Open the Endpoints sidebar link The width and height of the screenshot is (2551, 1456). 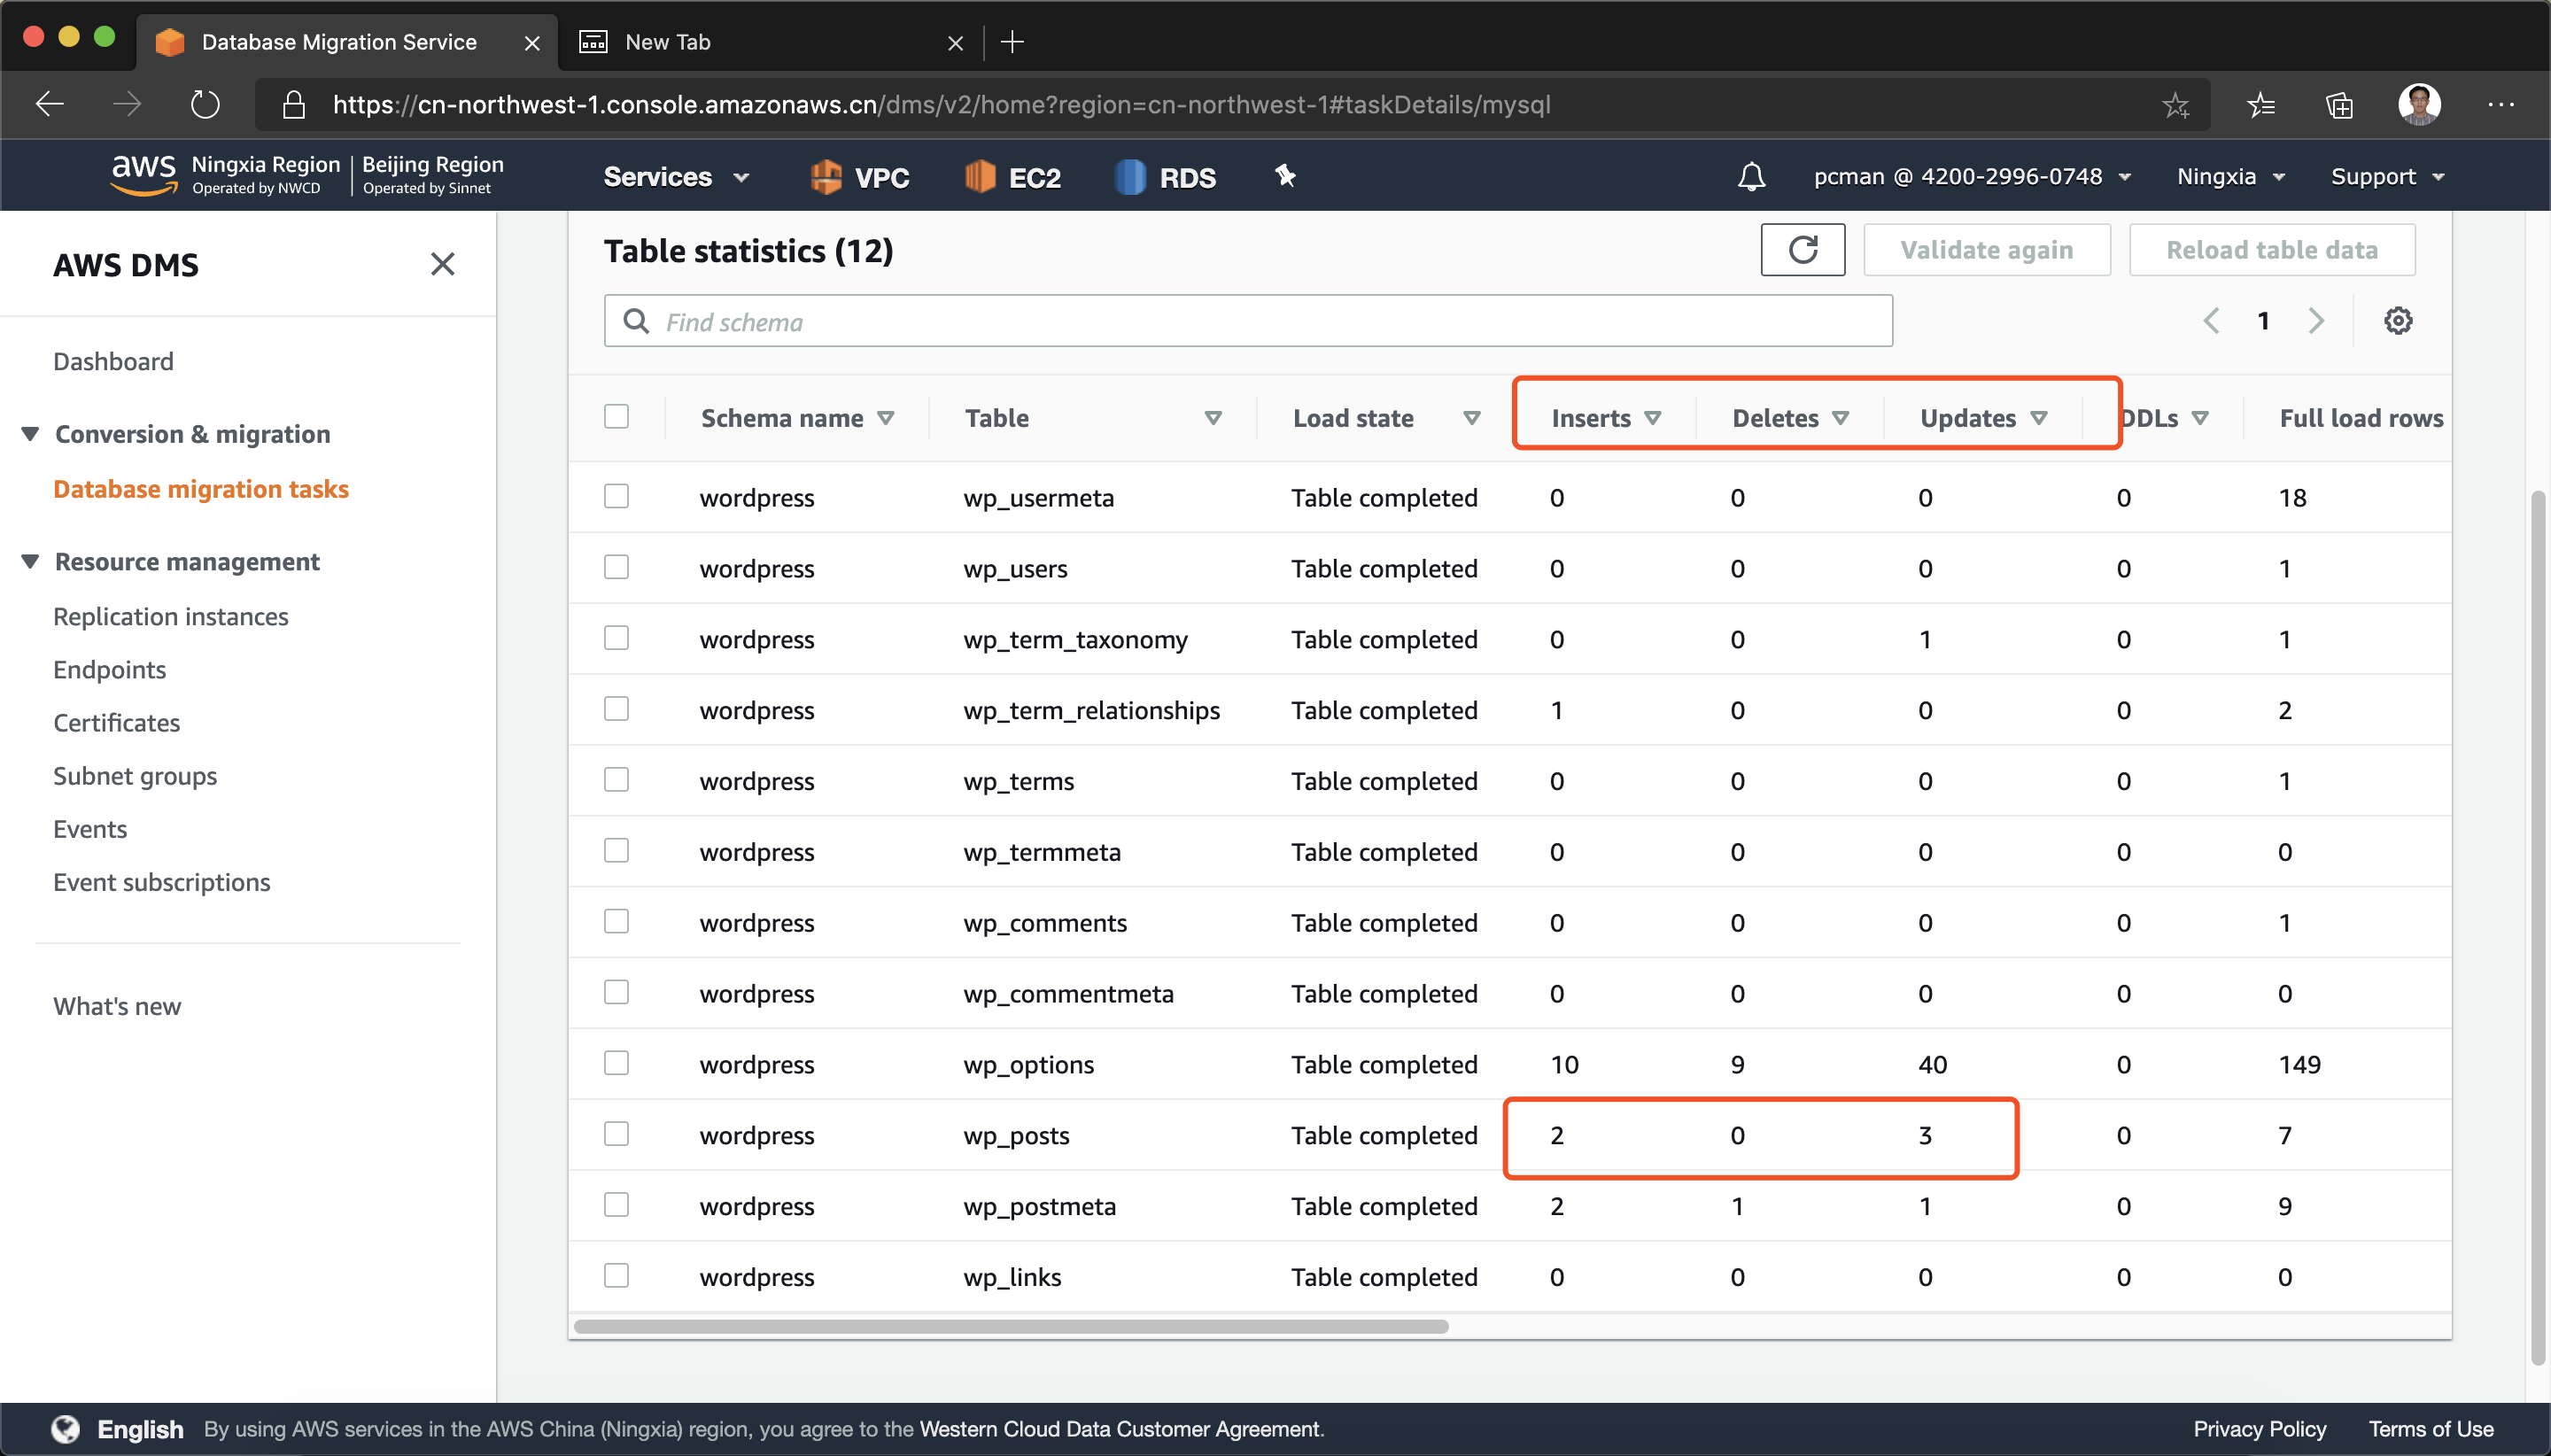coord(110,670)
